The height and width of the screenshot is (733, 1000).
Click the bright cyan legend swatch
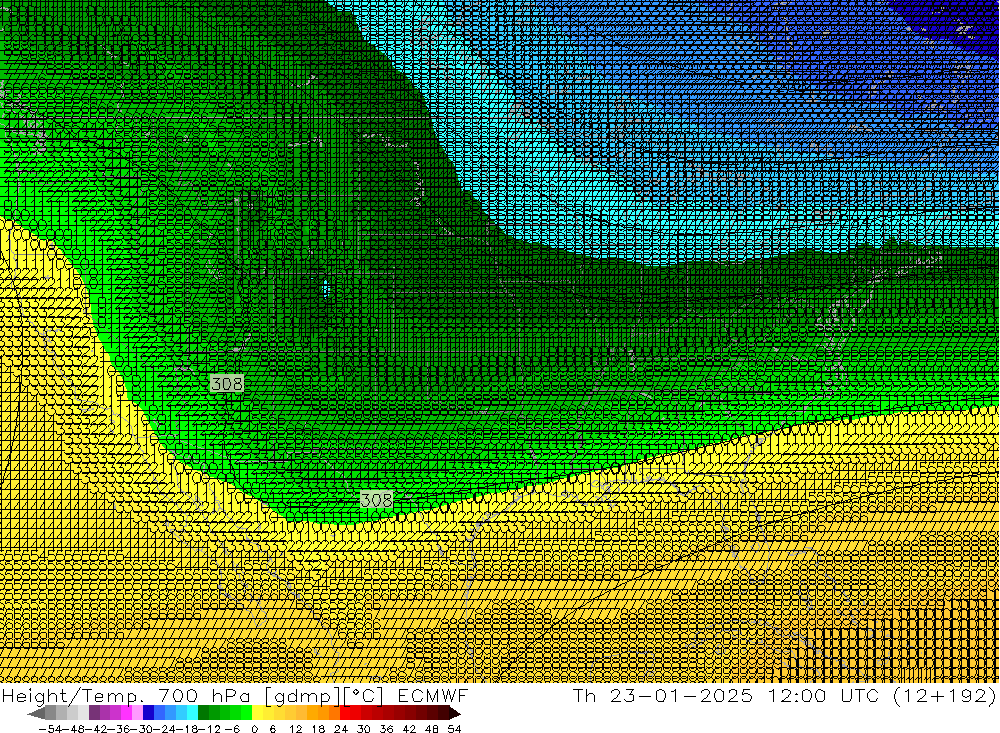point(192,713)
